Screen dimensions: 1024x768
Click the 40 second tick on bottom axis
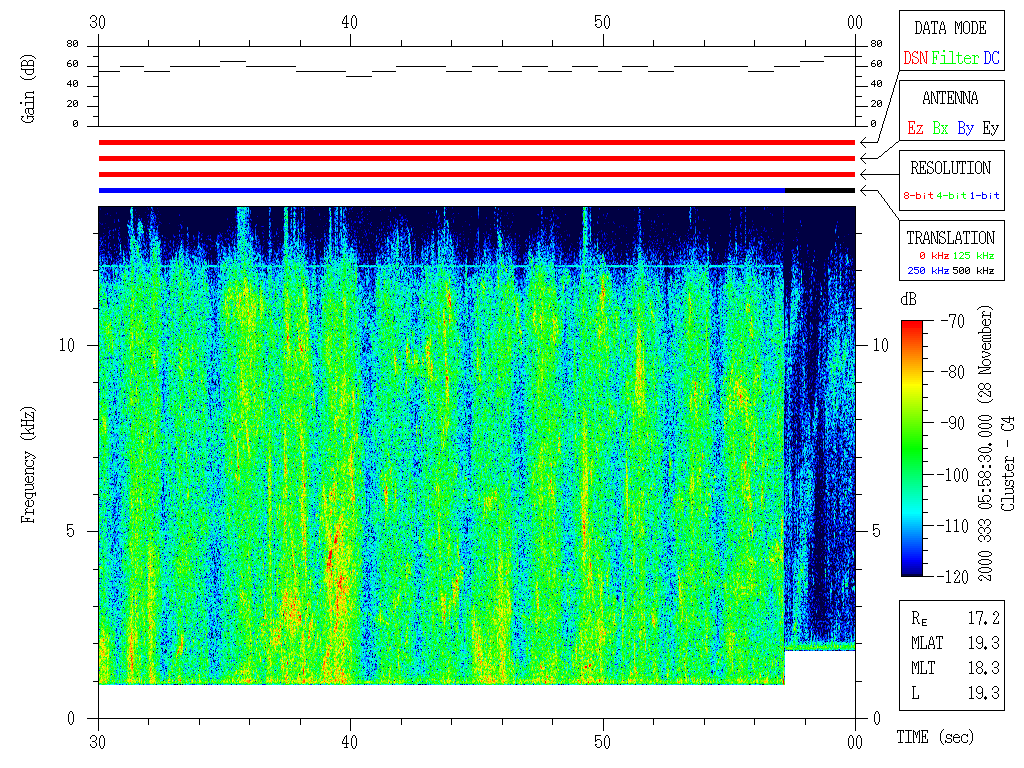[351, 740]
